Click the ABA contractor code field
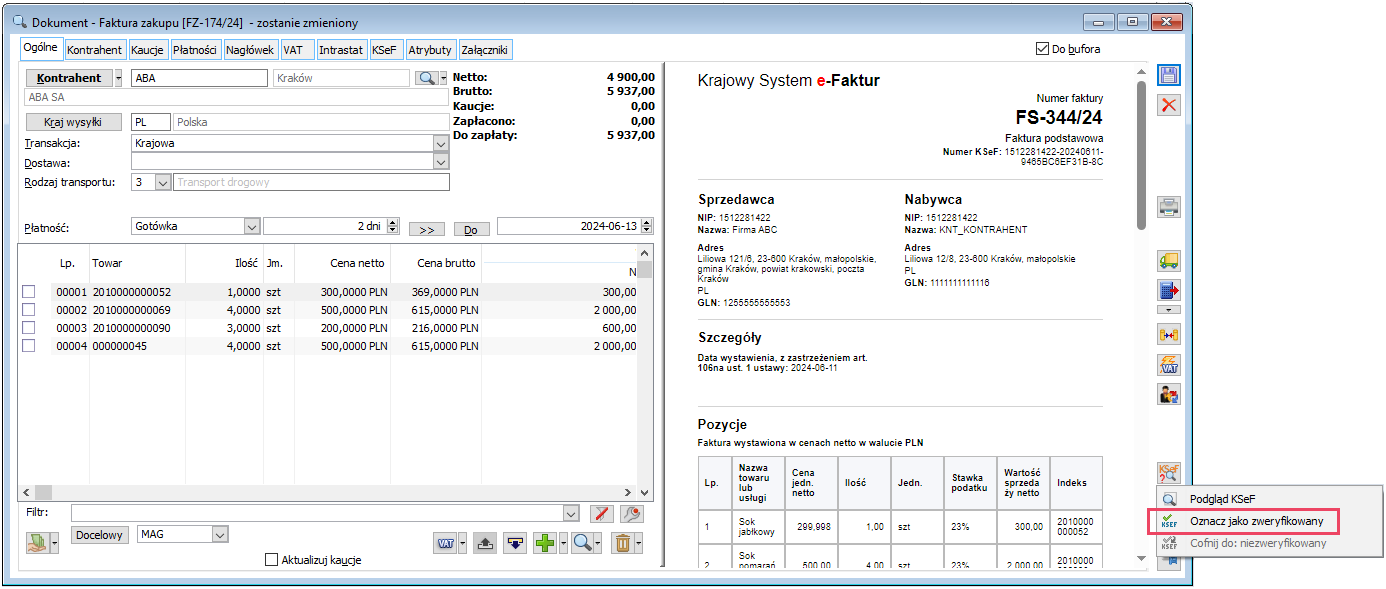The image size is (1386, 589). coord(199,78)
